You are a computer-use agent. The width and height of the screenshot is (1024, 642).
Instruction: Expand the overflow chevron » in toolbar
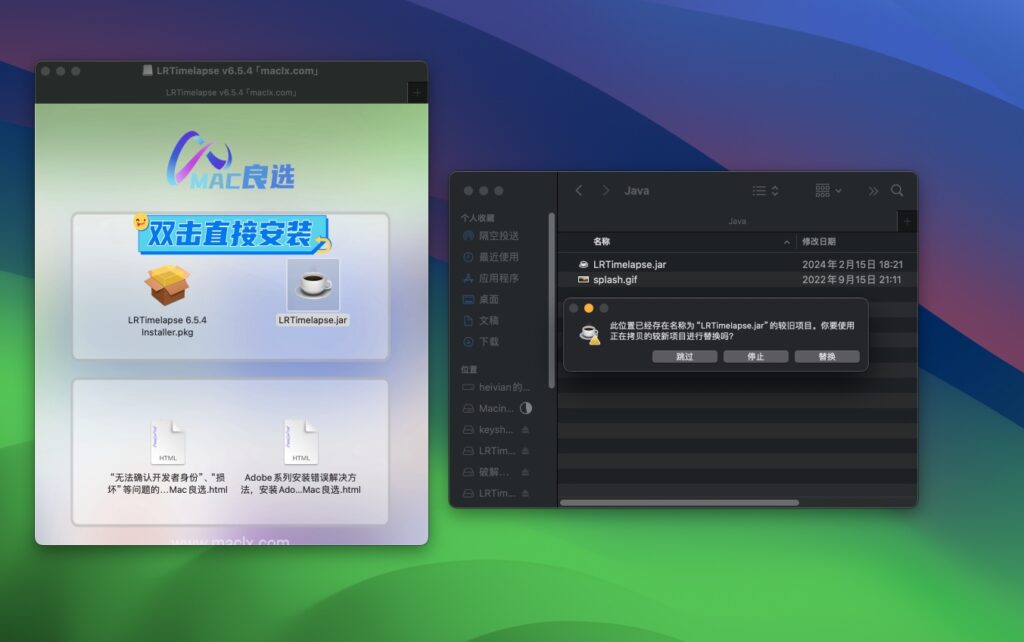[x=871, y=190]
